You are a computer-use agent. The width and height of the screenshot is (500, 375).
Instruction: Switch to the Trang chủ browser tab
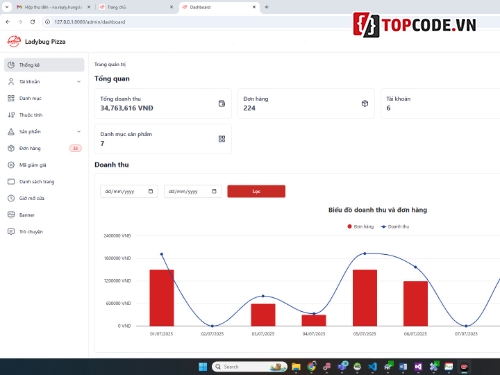coord(136,7)
